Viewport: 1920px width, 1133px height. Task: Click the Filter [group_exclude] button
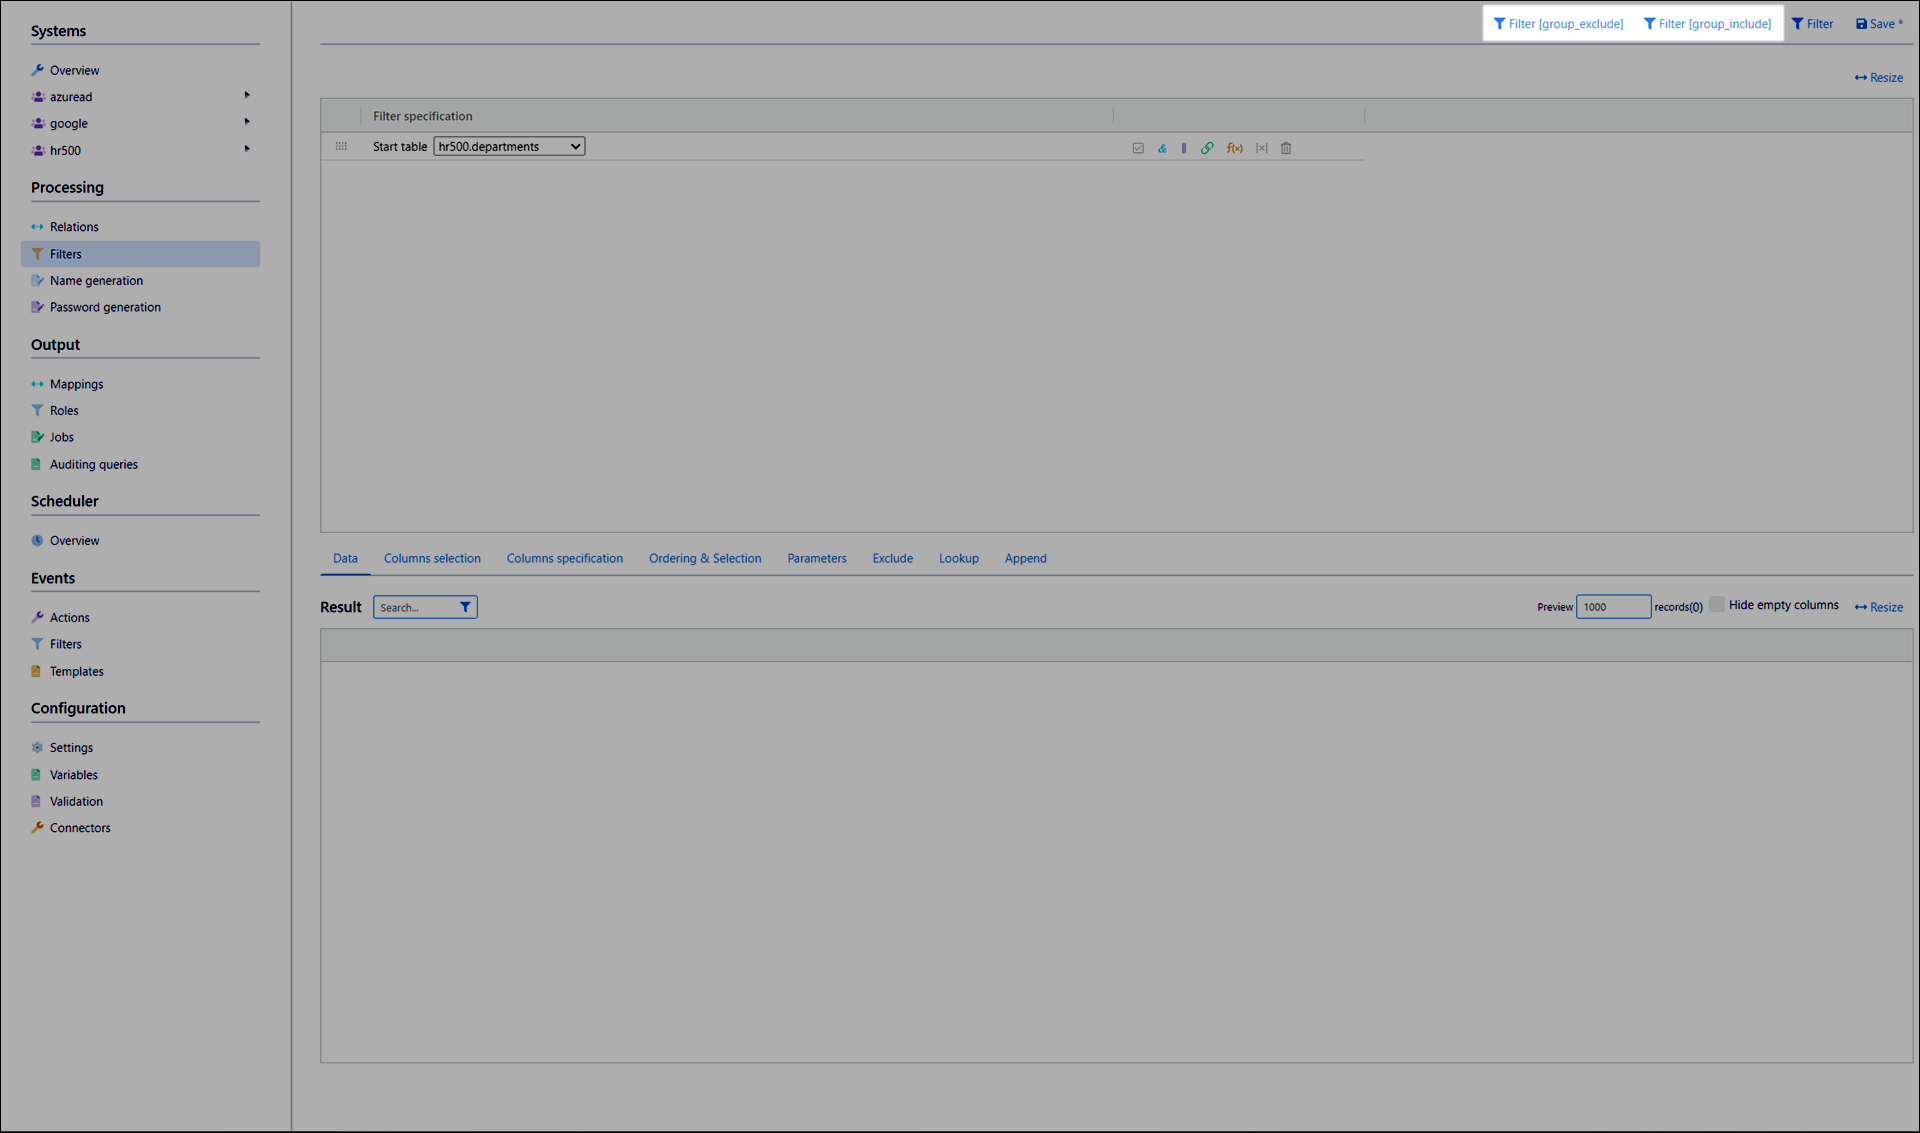coord(1558,24)
